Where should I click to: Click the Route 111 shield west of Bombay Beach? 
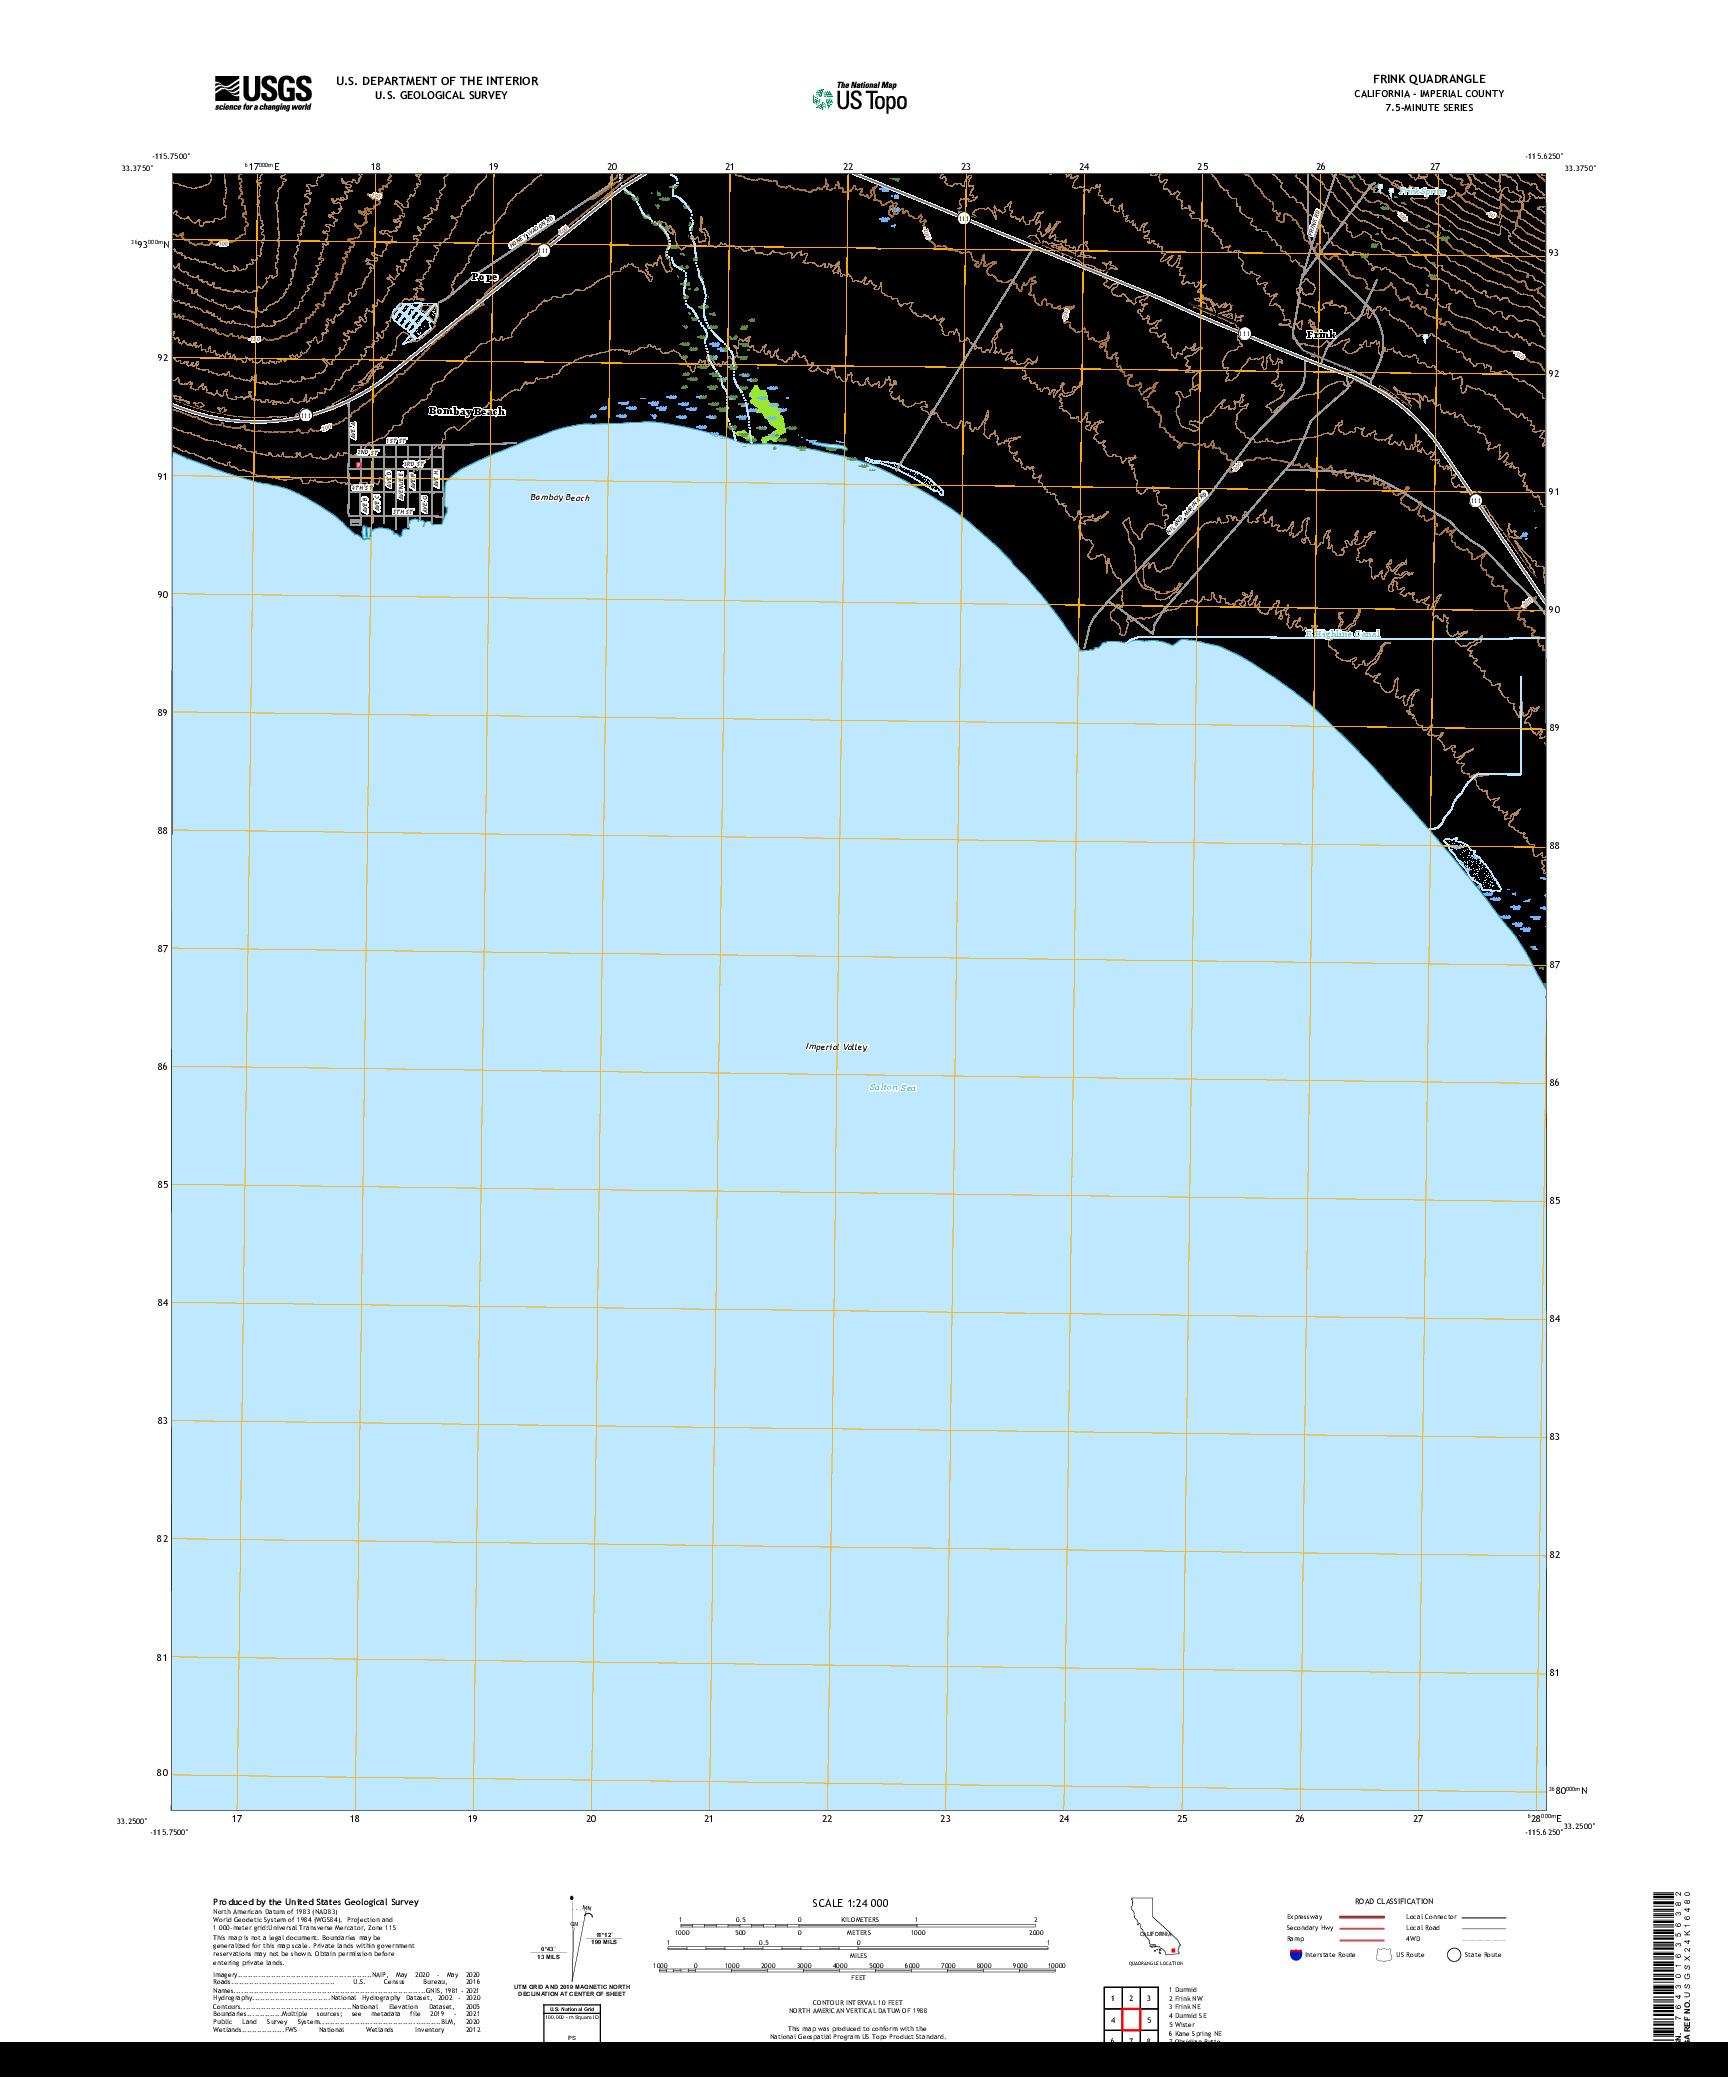click(305, 414)
